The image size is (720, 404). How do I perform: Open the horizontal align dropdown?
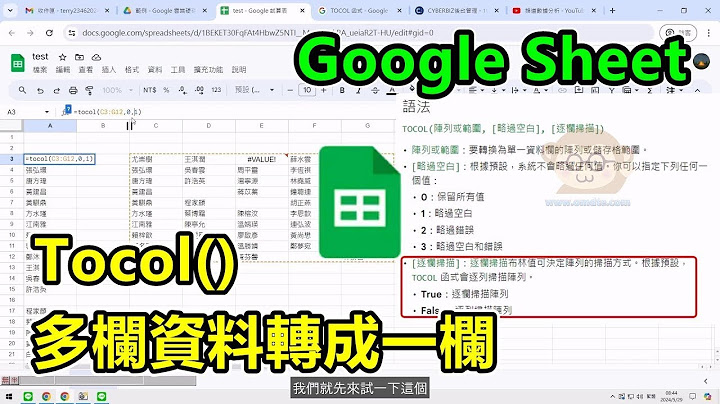[x=476, y=90]
